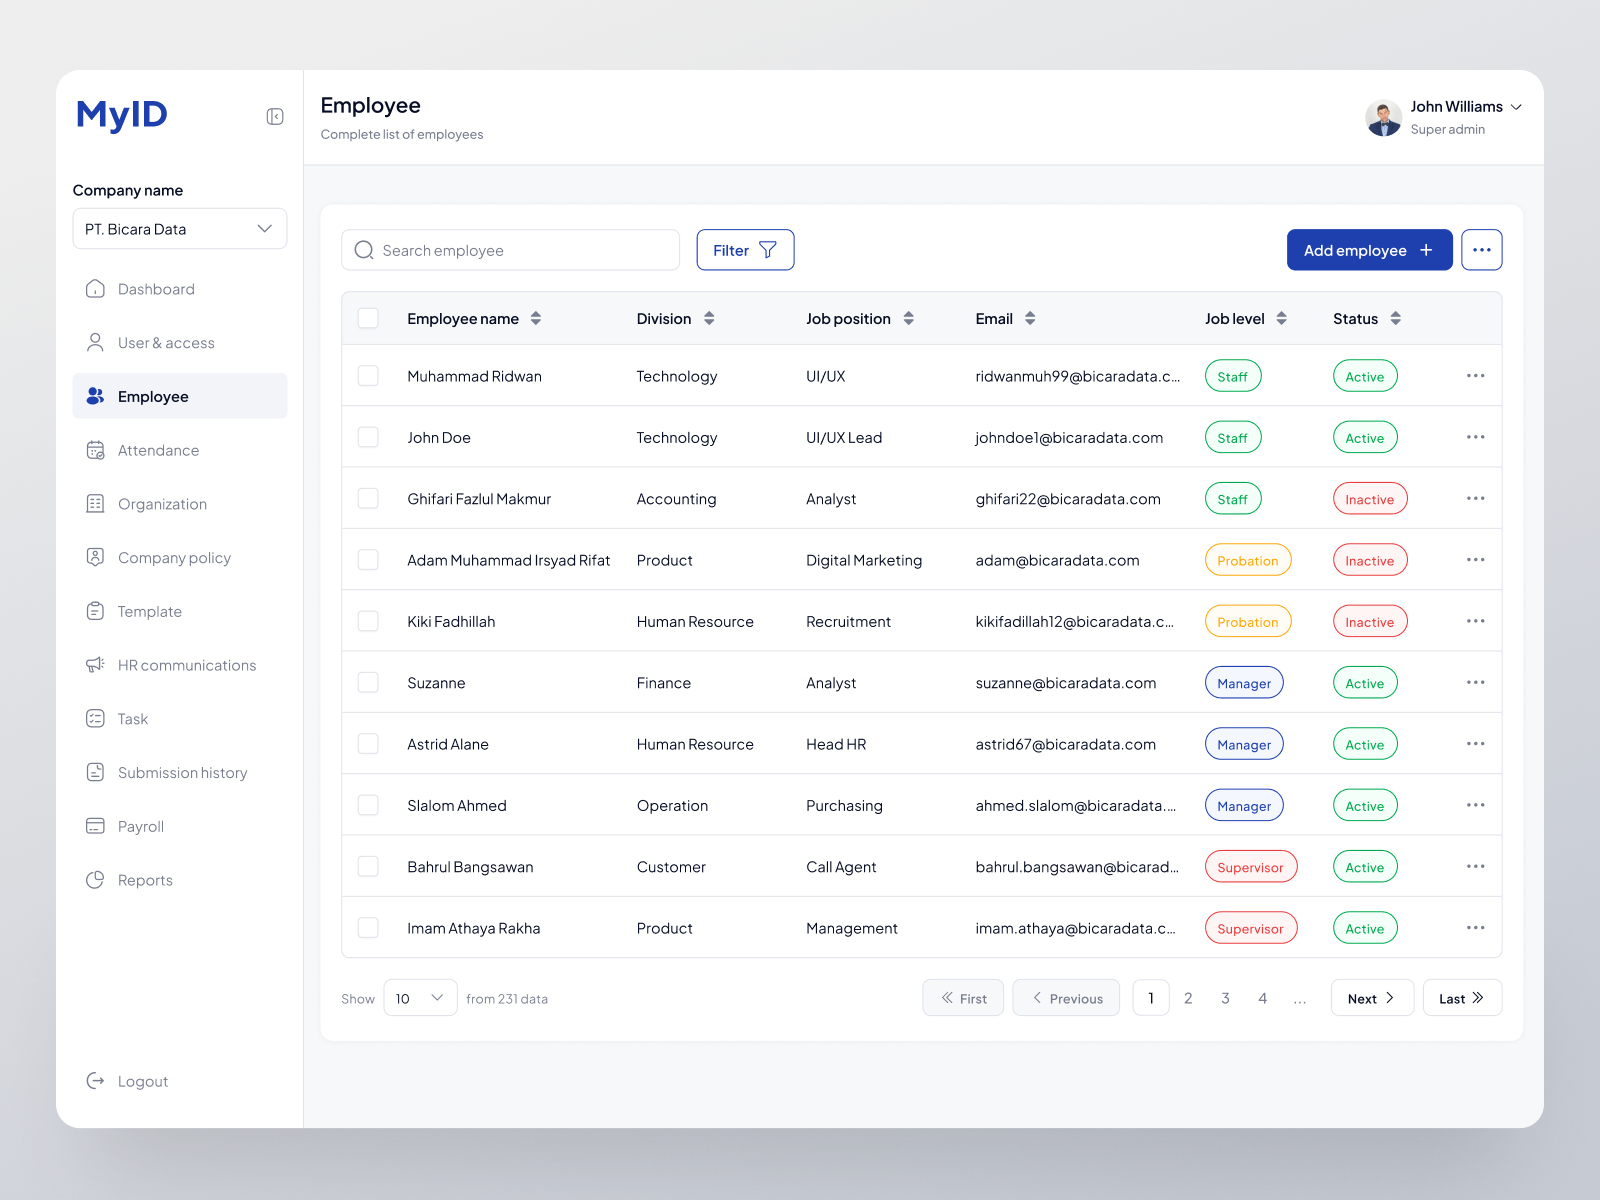Viewport: 1600px width, 1200px height.
Task: Open John Williams profile avatar
Action: 1383,118
